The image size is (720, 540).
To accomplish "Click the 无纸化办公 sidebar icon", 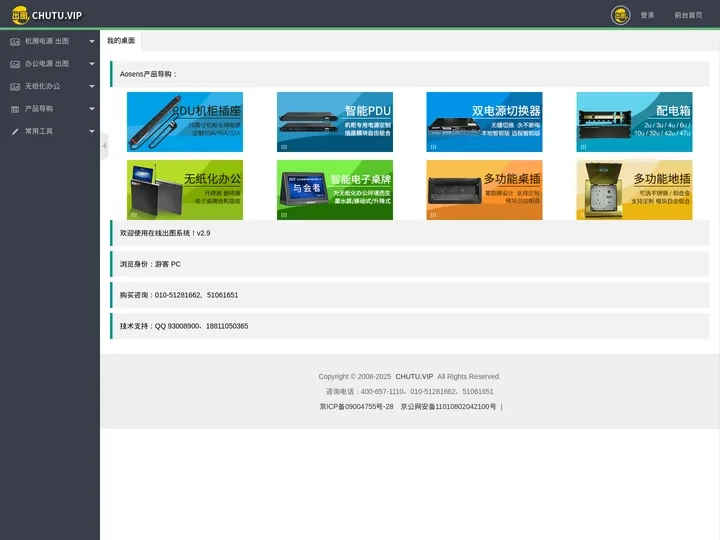I will click(x=15, y=87).
